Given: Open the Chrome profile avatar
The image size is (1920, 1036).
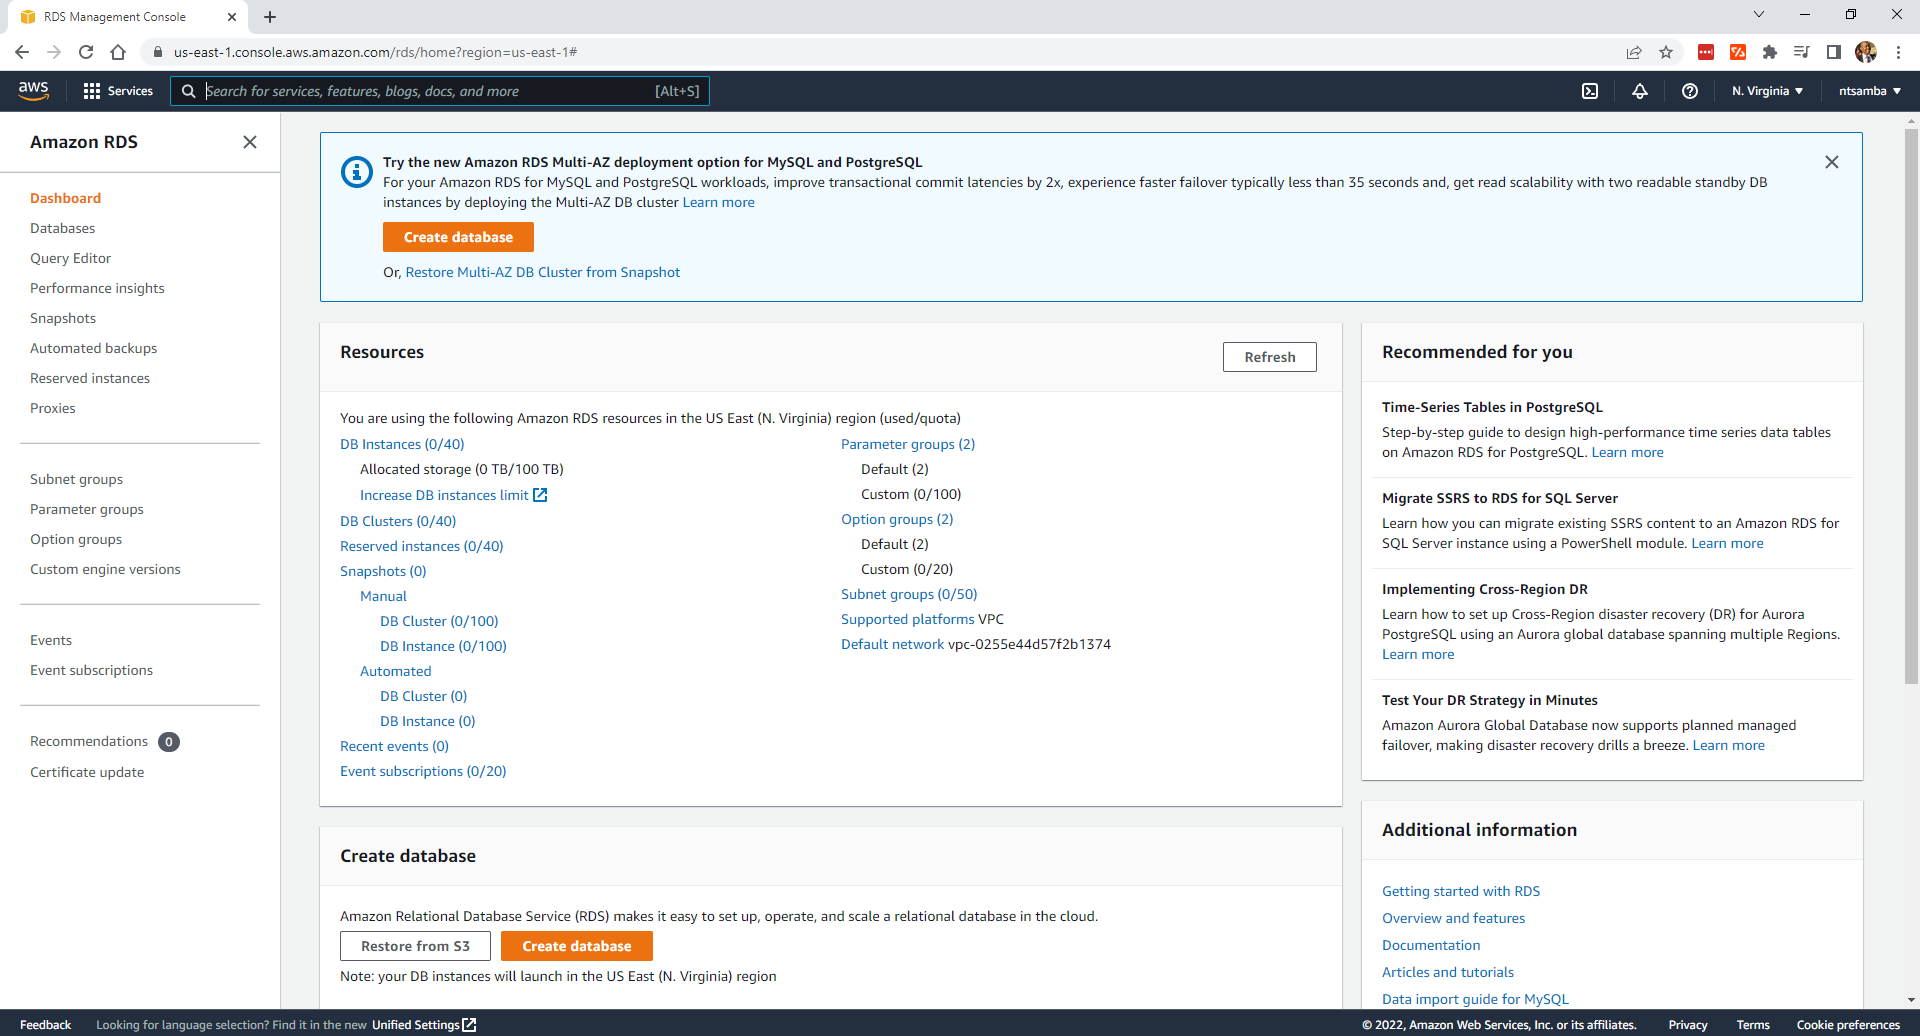Looking at the screenshot, I should [1866, 52].
